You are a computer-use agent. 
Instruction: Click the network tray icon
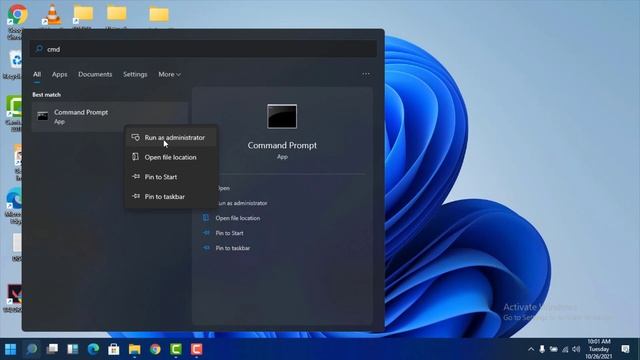(x=565, y=349)
